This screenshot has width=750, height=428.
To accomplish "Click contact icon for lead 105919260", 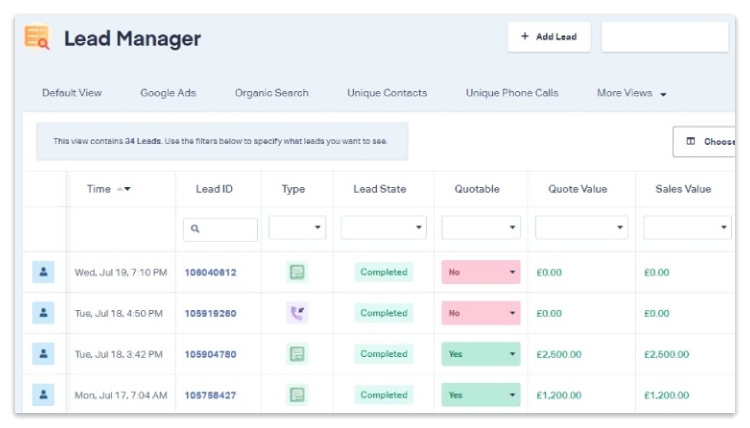I will pyautogui.click(x=43, y=313).
